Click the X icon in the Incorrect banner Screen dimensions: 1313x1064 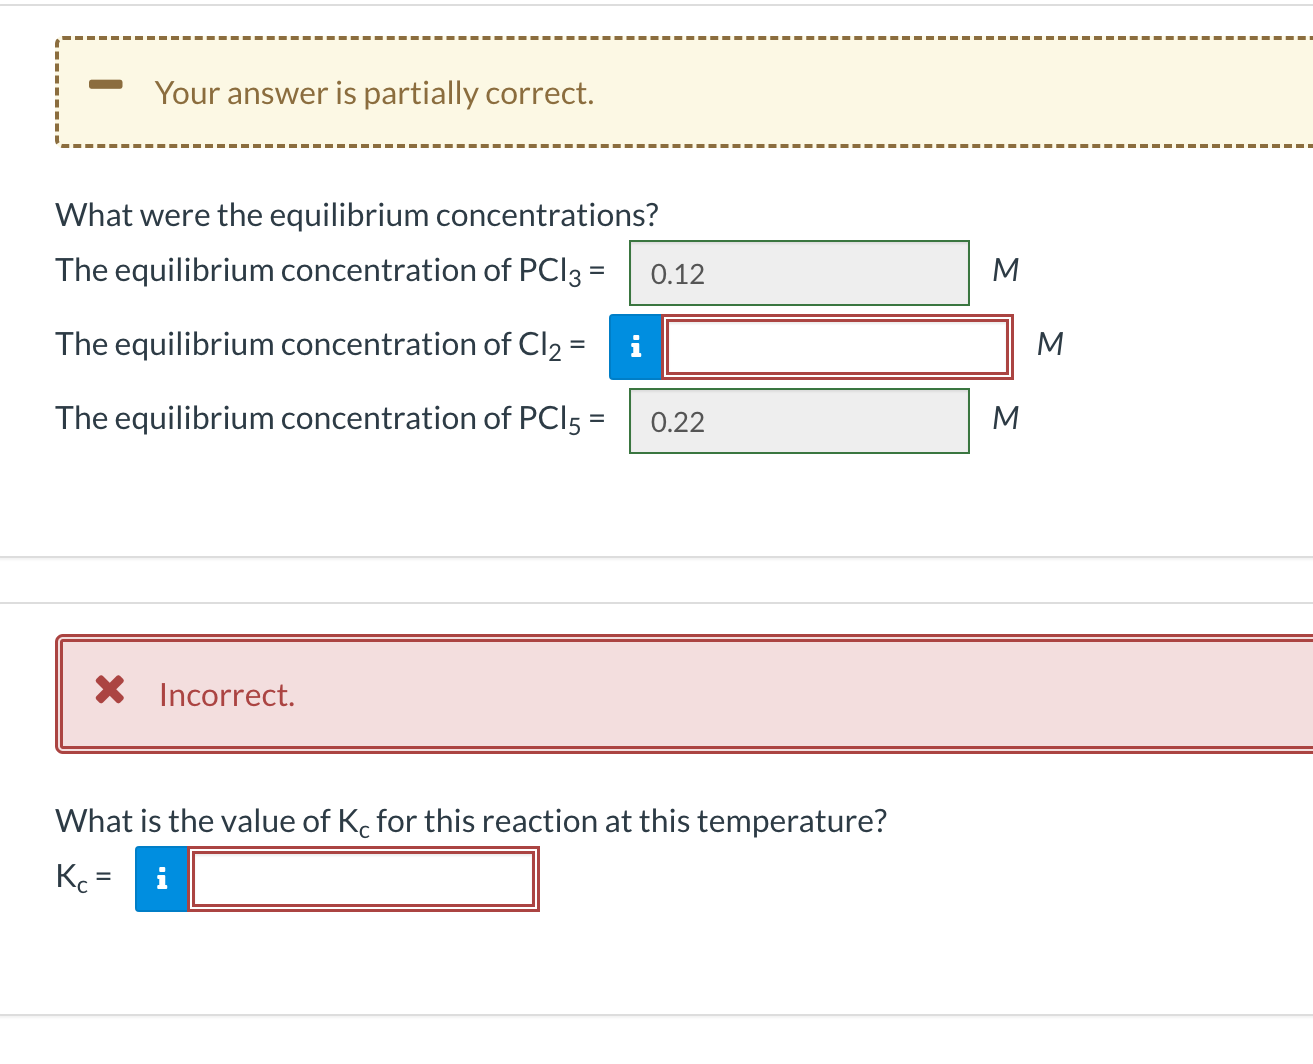(110, 690)
